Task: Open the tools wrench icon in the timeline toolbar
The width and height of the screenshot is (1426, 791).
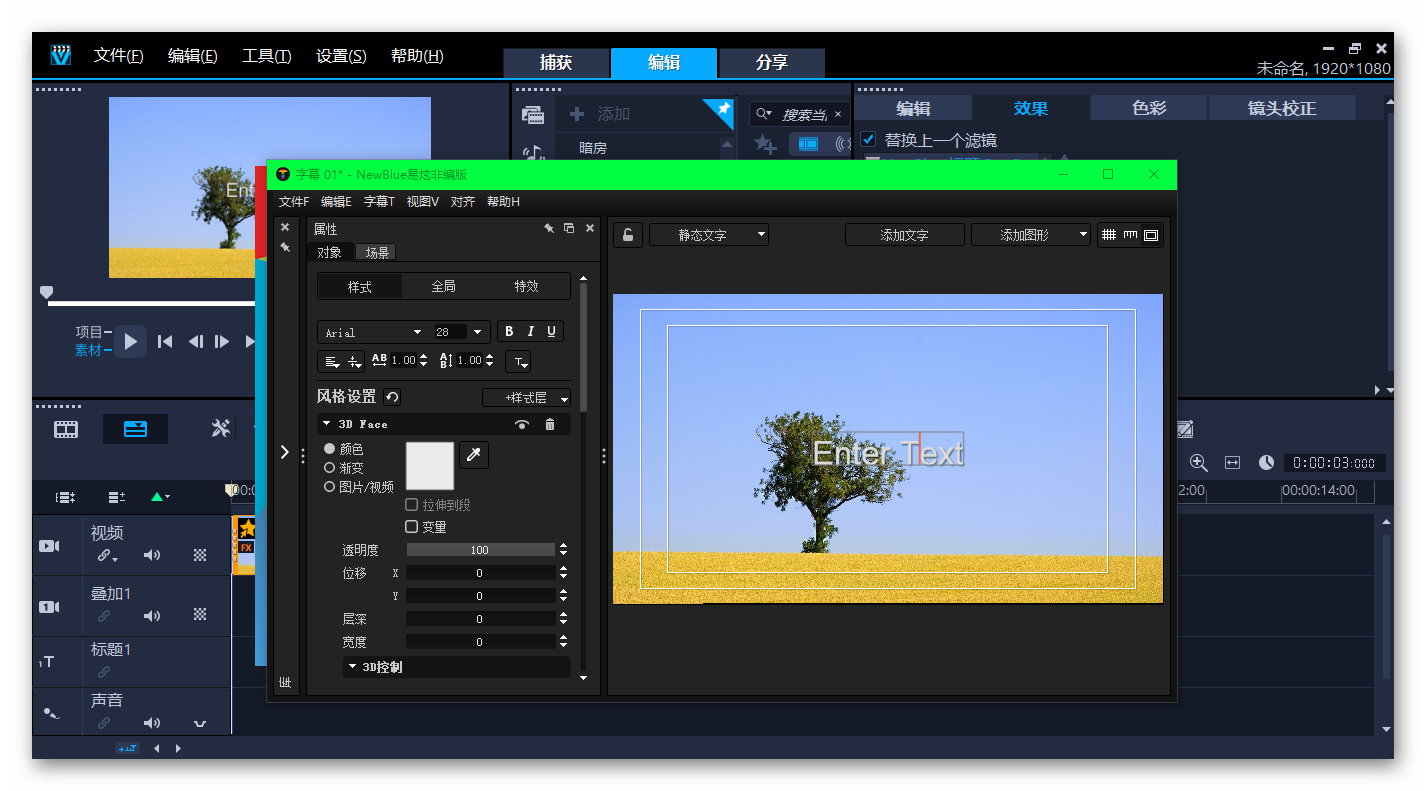Action: click(221, 429)
